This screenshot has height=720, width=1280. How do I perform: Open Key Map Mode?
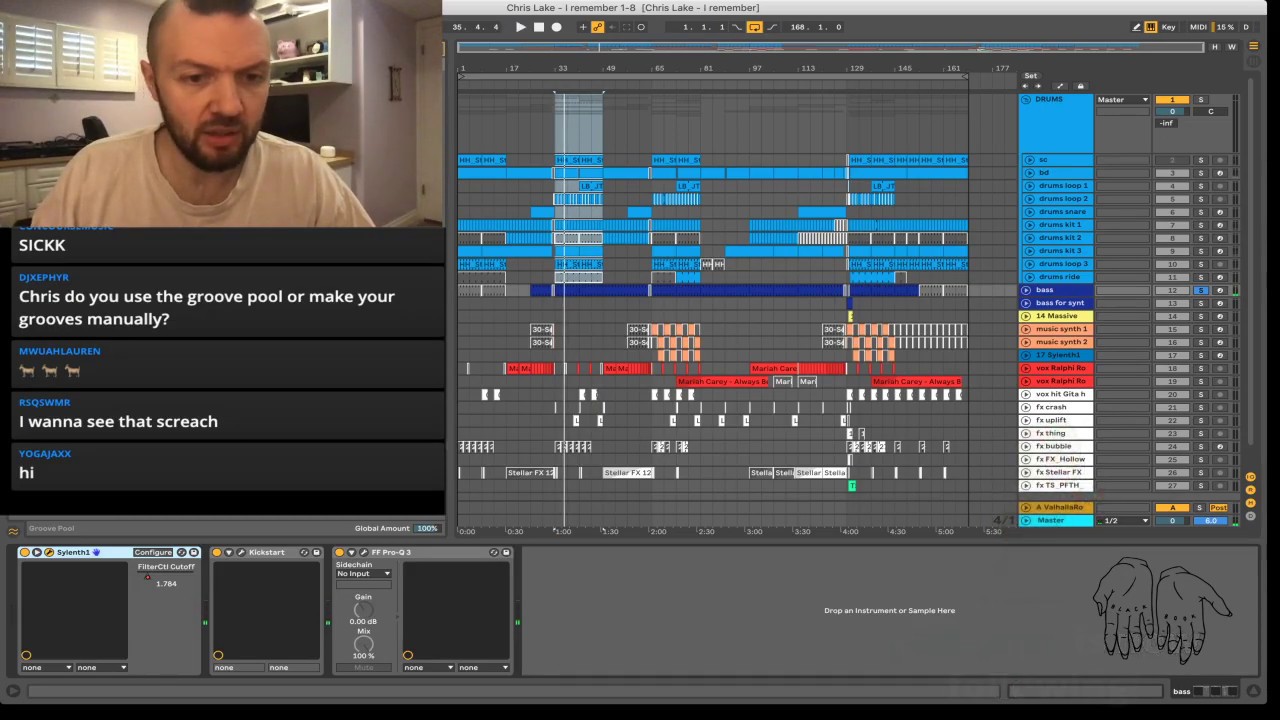click(x=1168, y=27)
